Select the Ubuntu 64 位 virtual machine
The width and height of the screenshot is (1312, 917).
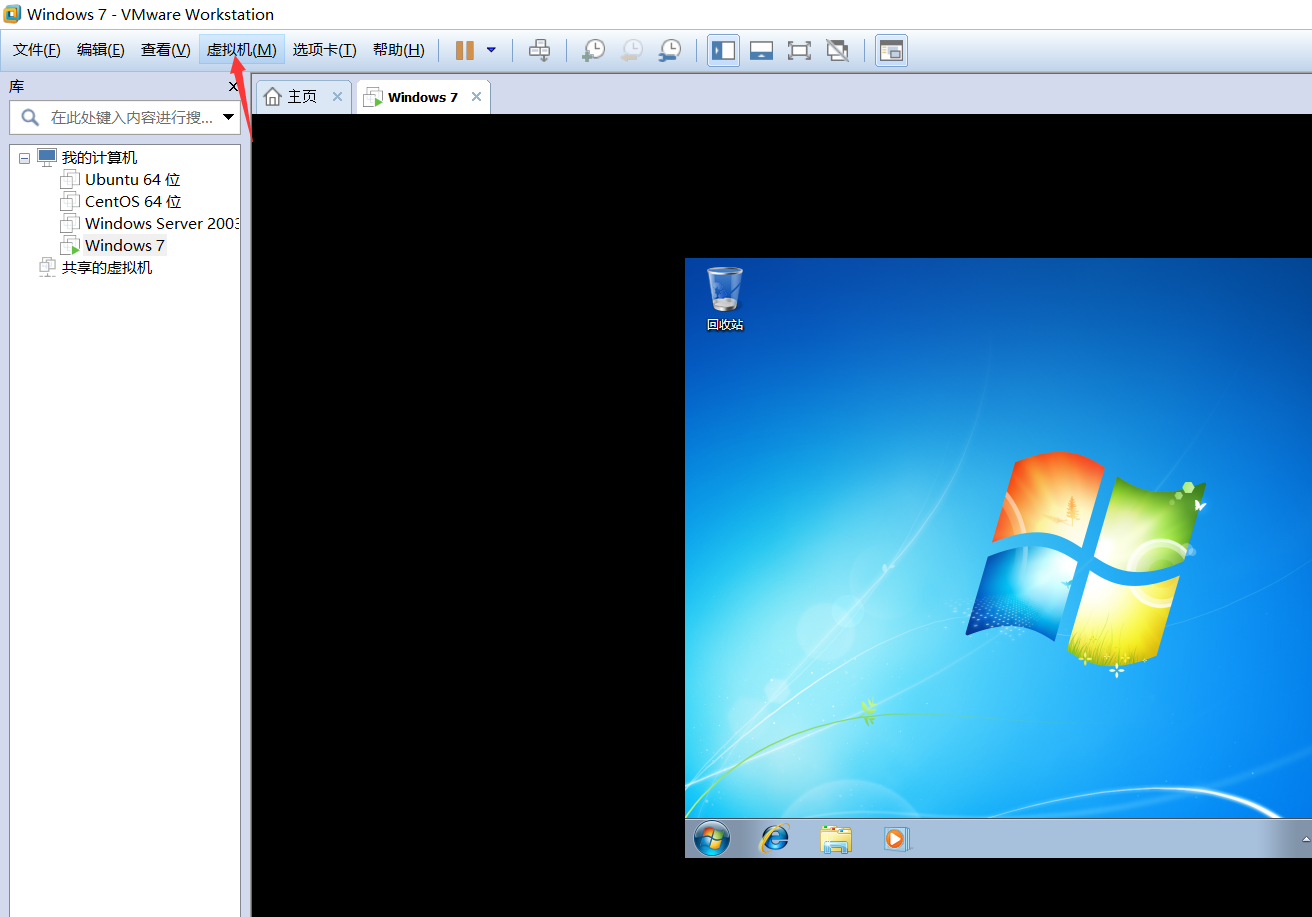point(132,180)
